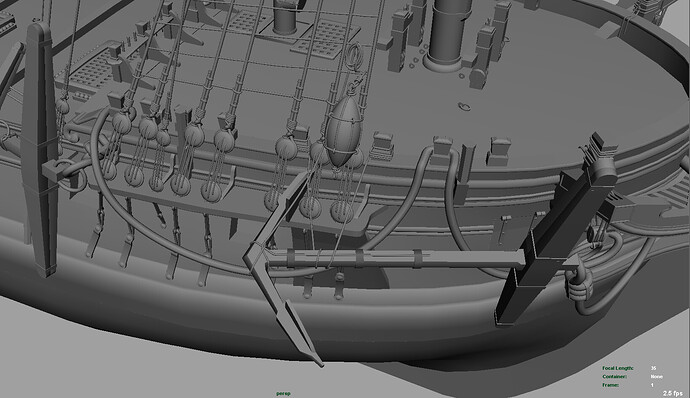Click the 'Container:' HUD label
Viewport: 690px width, 398px height.
615,376
